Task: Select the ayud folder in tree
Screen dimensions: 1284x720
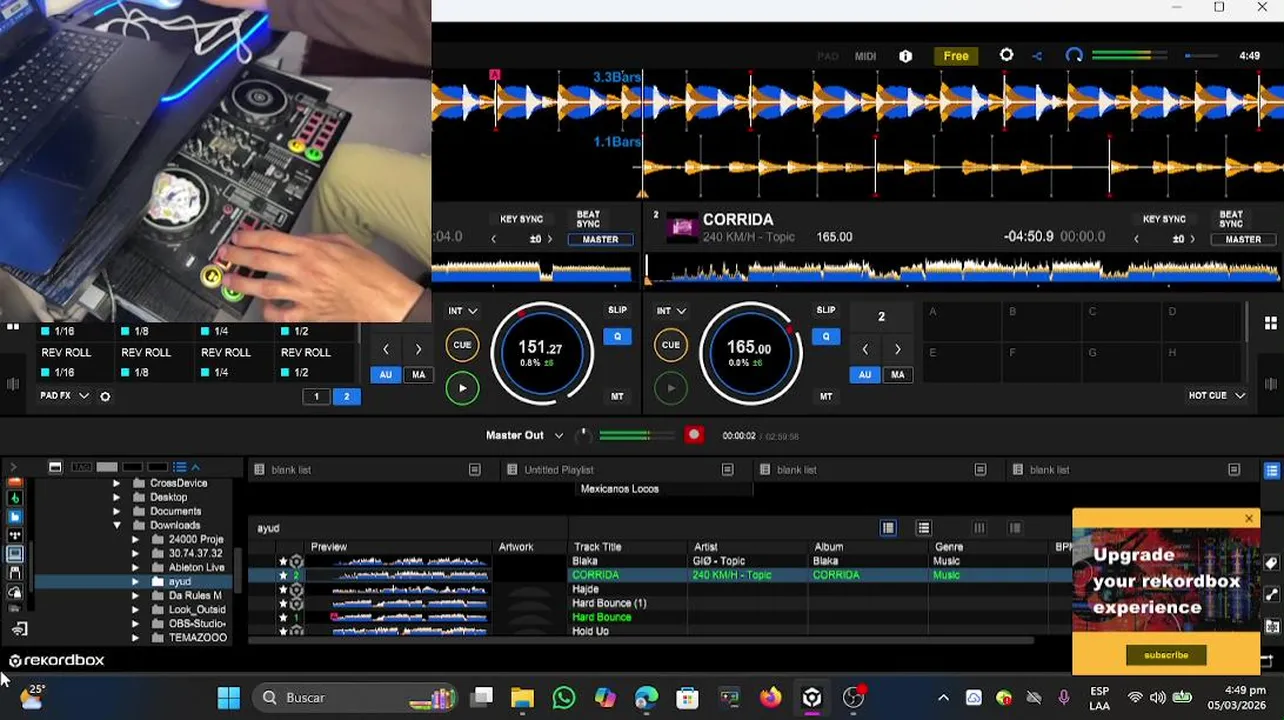Action: click(134, 581)
